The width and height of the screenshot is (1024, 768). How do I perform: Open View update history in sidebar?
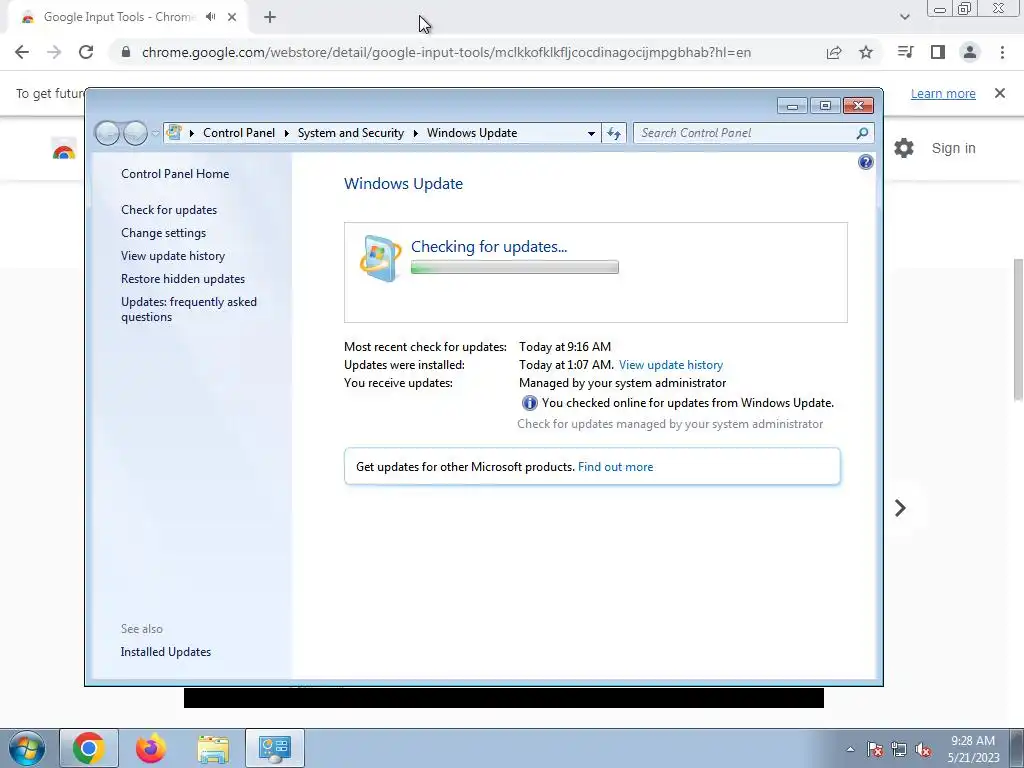tap(173, 255)
